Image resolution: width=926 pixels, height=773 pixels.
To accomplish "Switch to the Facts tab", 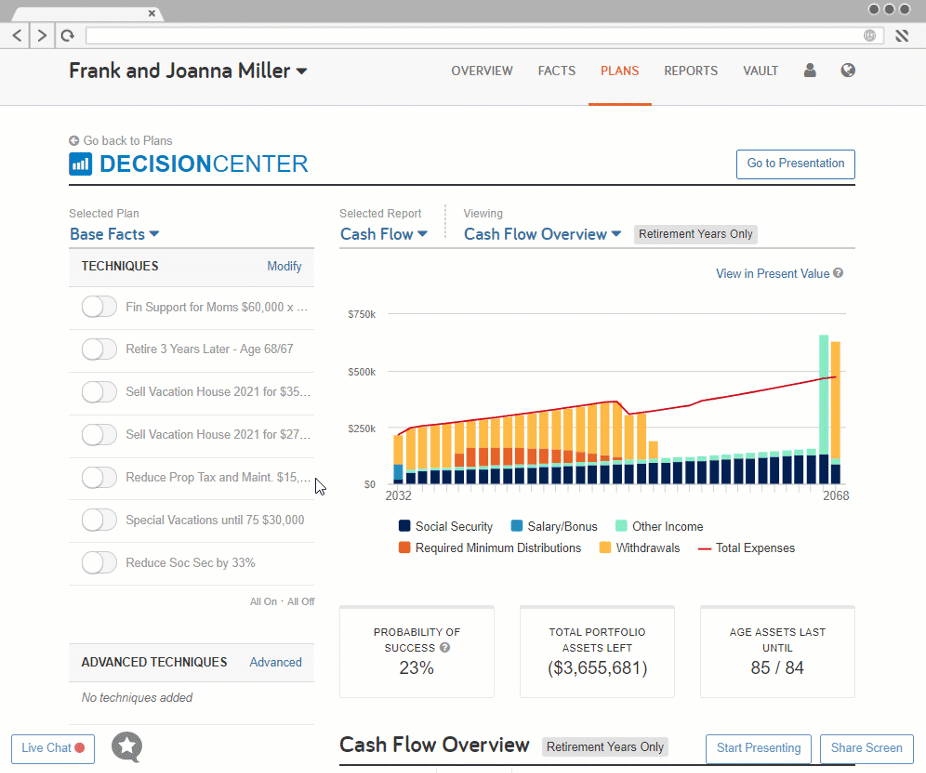I will pos(556,71).
